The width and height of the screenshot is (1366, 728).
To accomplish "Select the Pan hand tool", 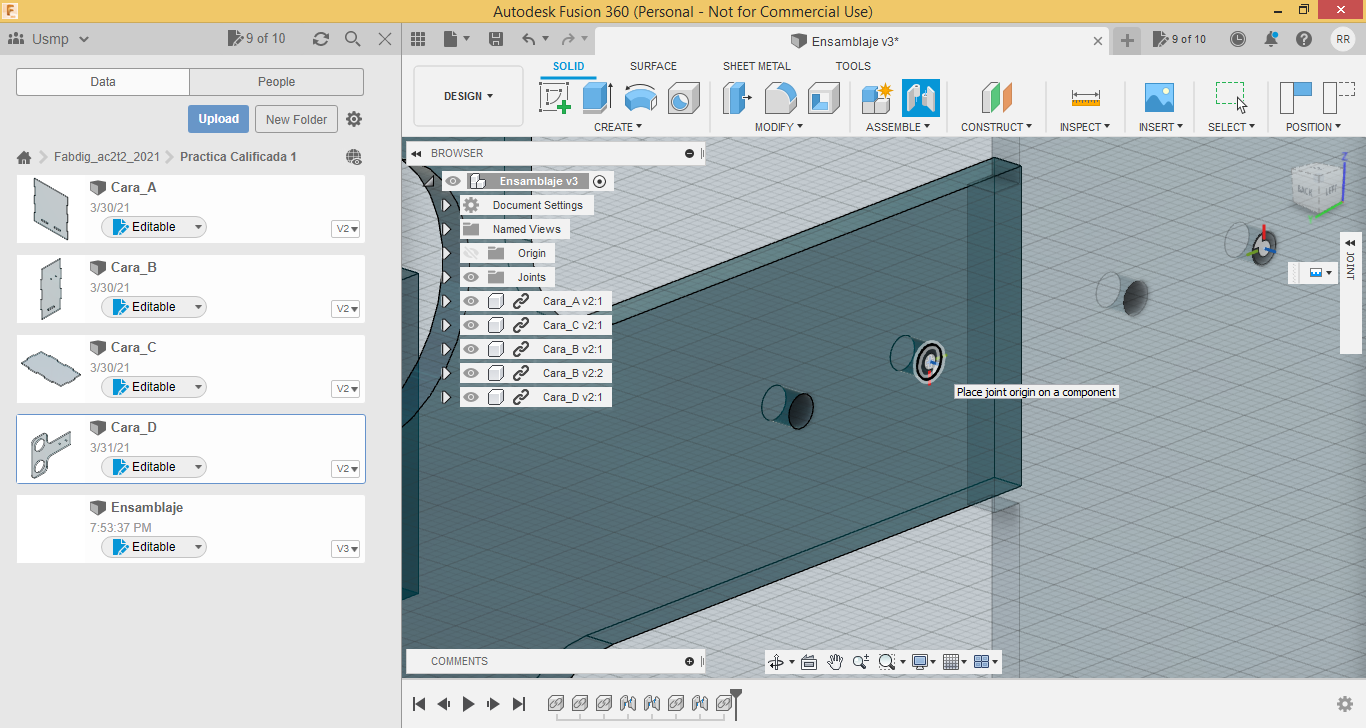I will (x=835, y=662).
